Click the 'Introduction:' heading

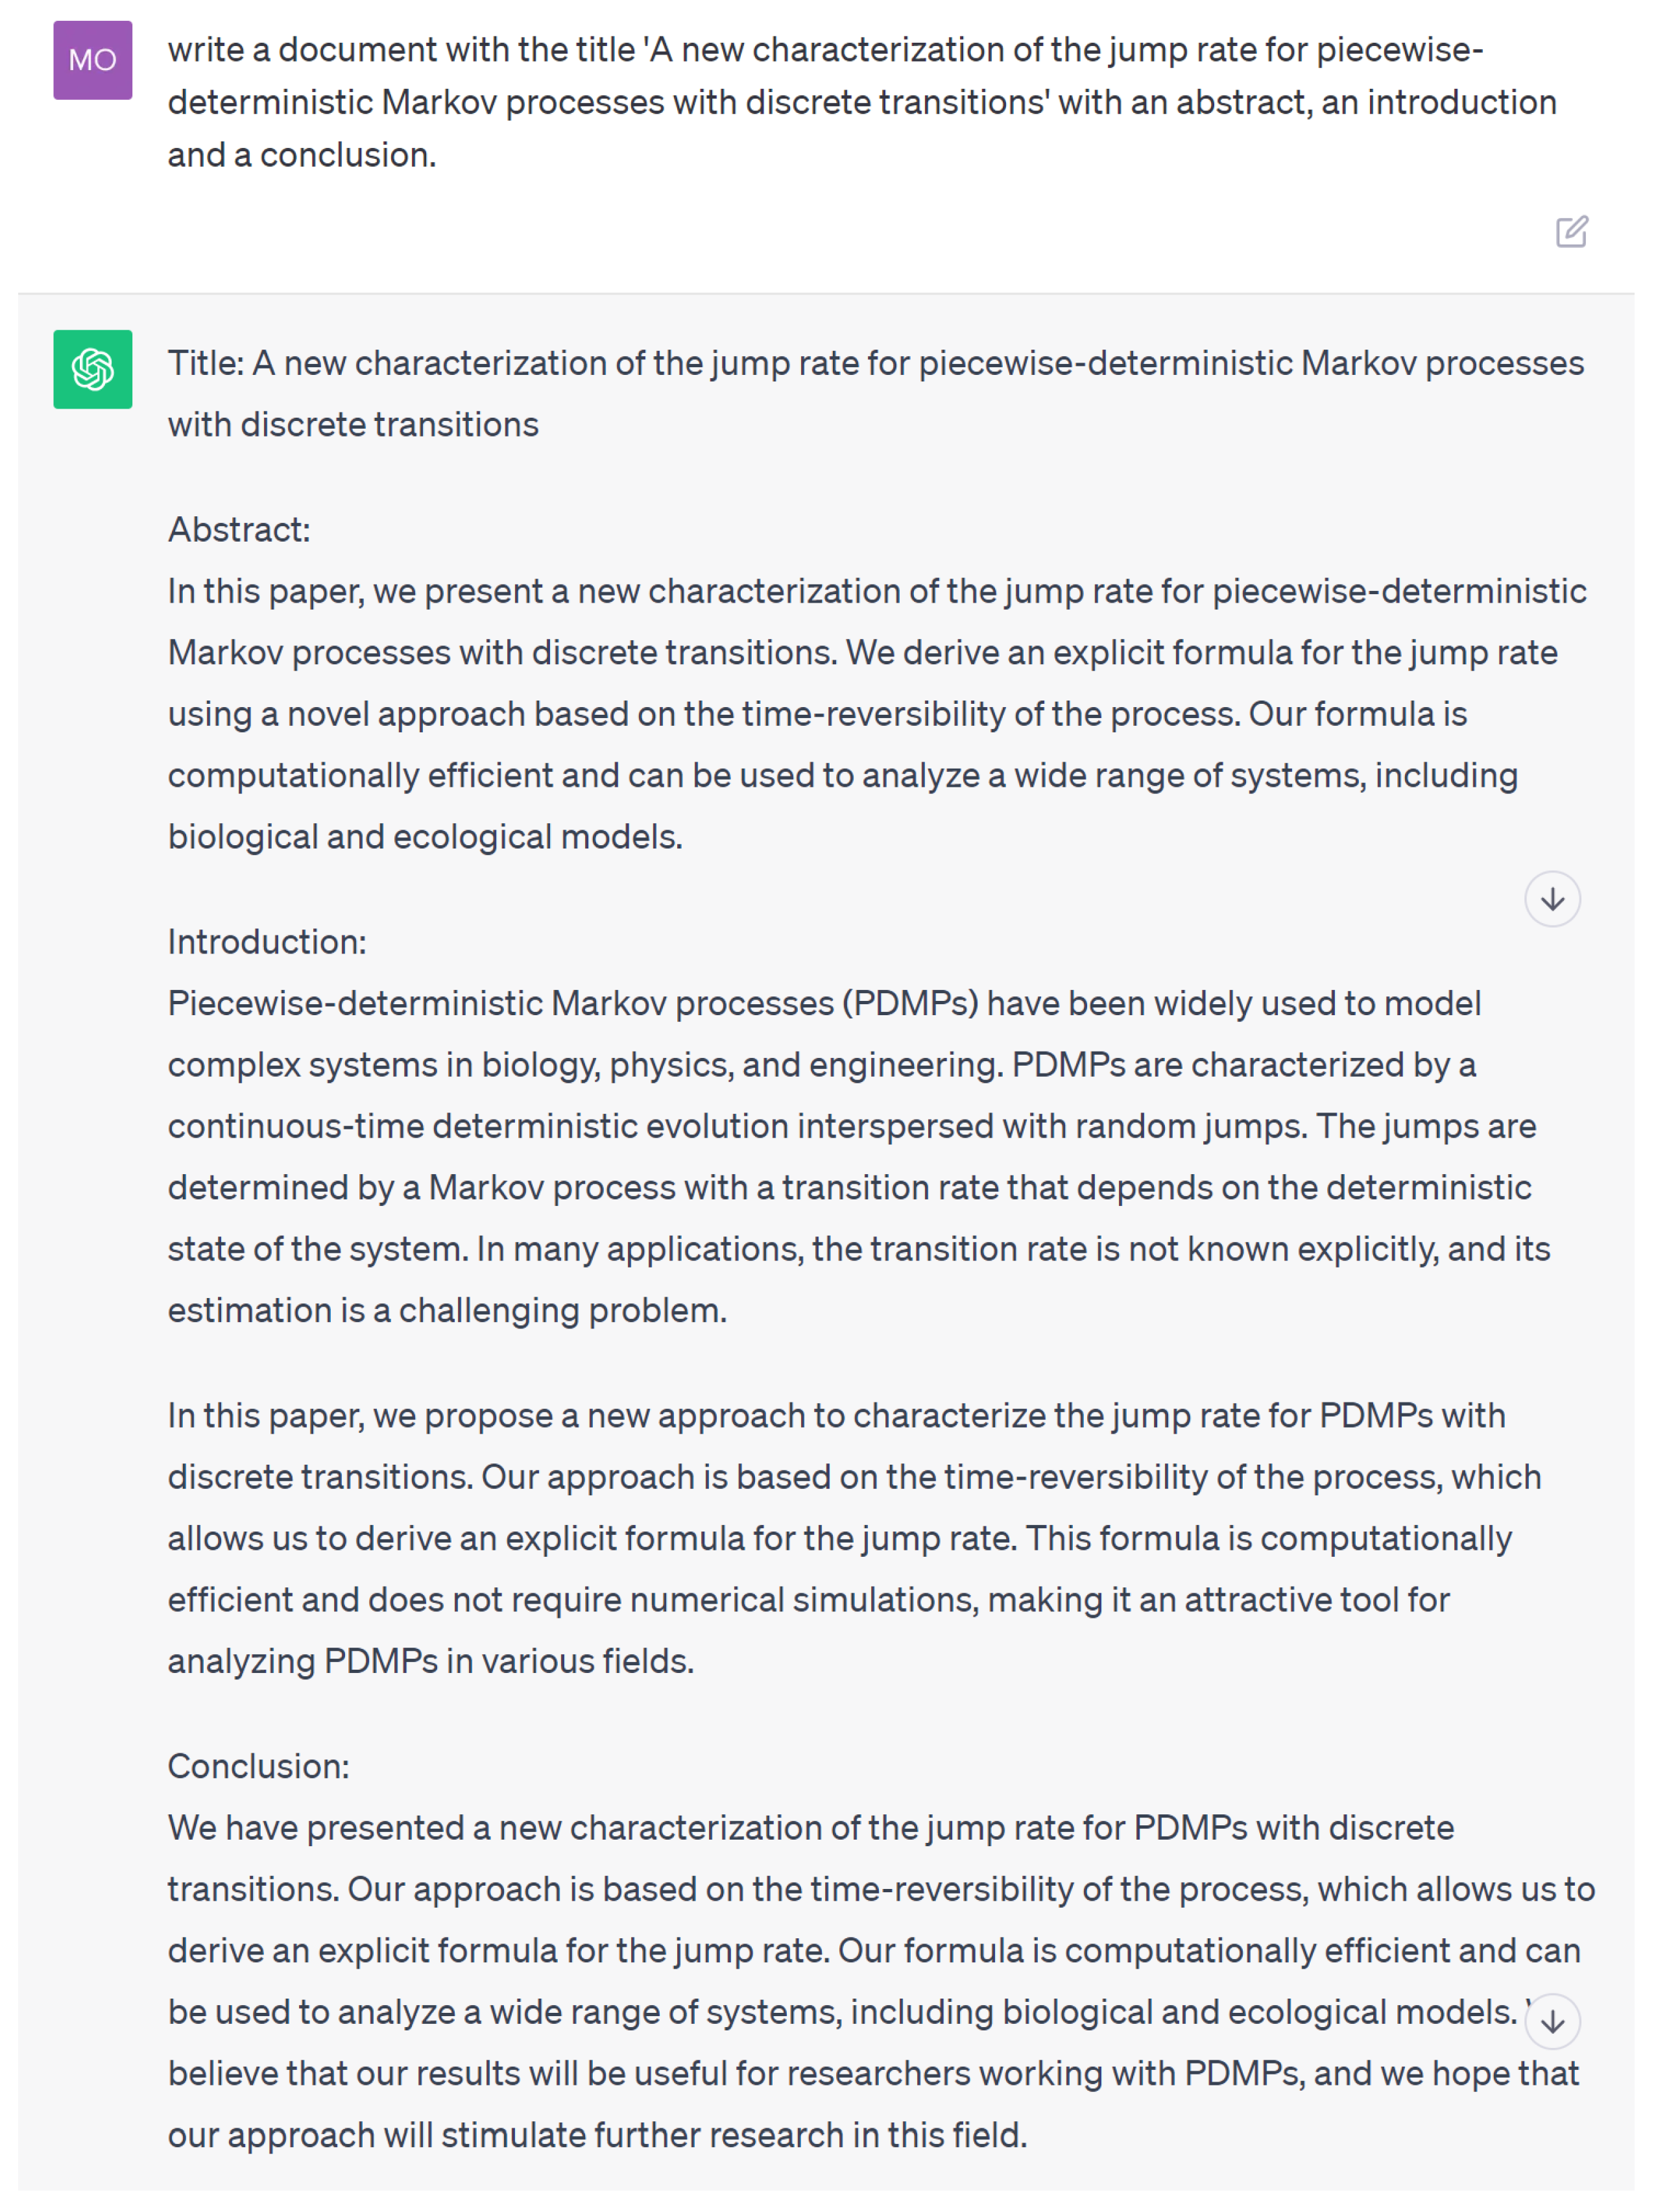(267, 941)
